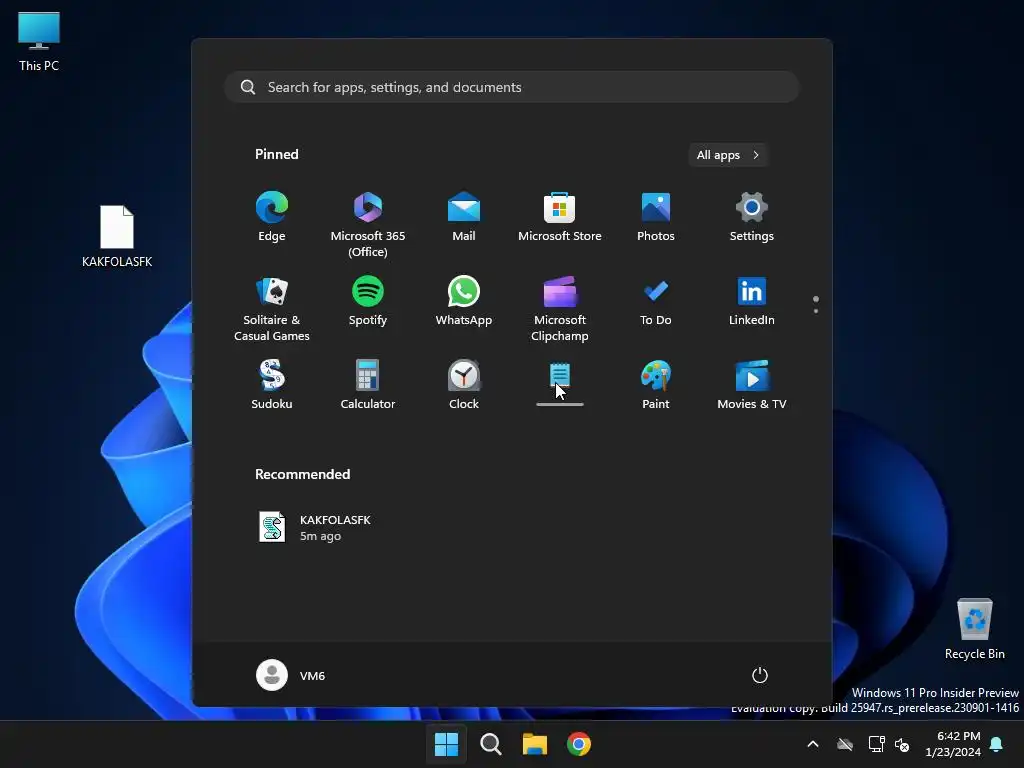Click the Start menu search field
Image resolution: width=1024 pixels, height=768 pixels.
[x=511, y=87]
